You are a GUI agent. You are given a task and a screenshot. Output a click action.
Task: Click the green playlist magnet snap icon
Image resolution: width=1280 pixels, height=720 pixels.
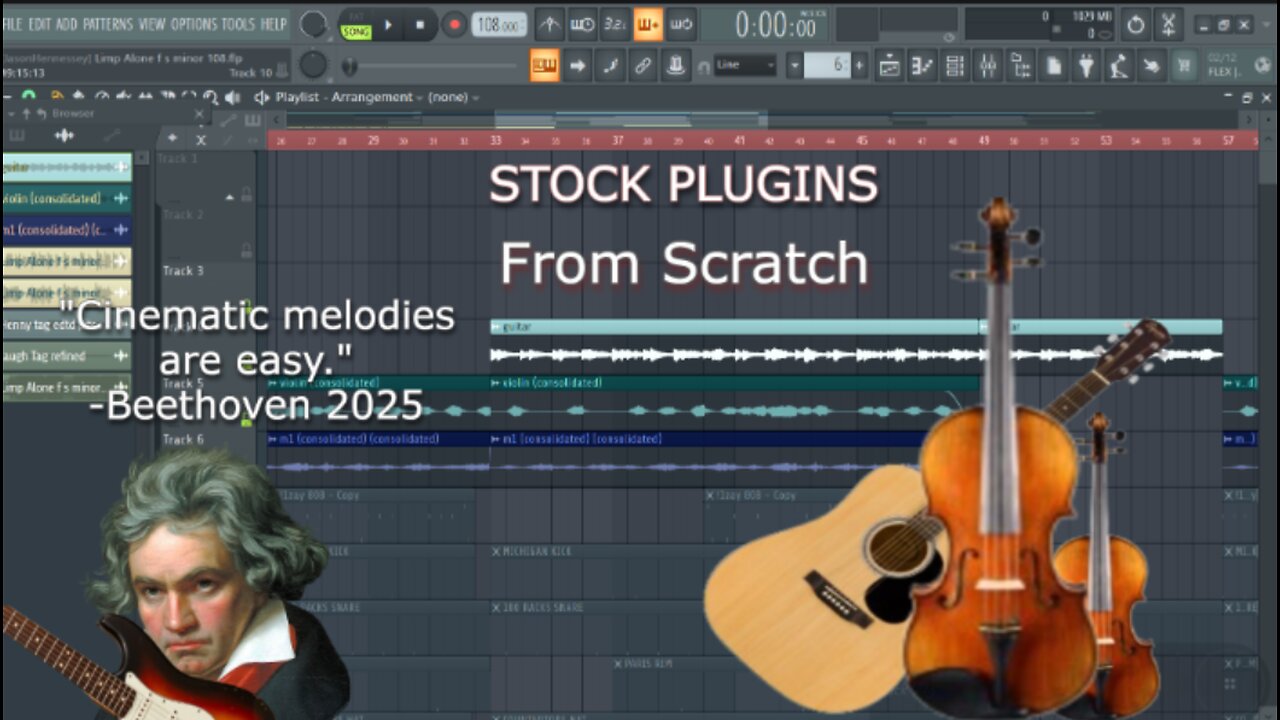coord(29,97)
